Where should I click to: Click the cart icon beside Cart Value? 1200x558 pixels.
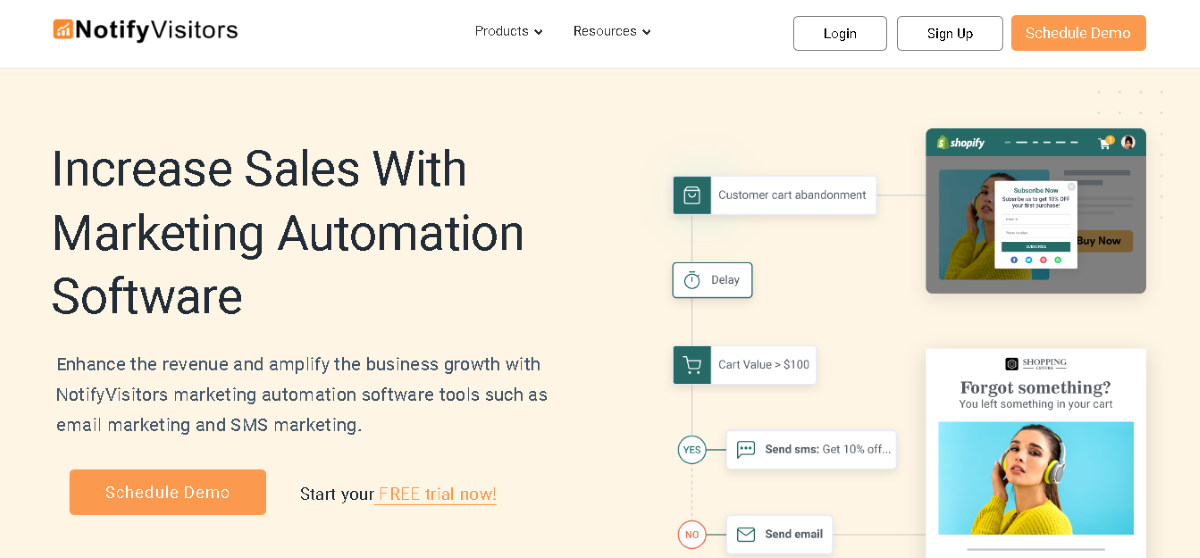click(x=692, y=365)
